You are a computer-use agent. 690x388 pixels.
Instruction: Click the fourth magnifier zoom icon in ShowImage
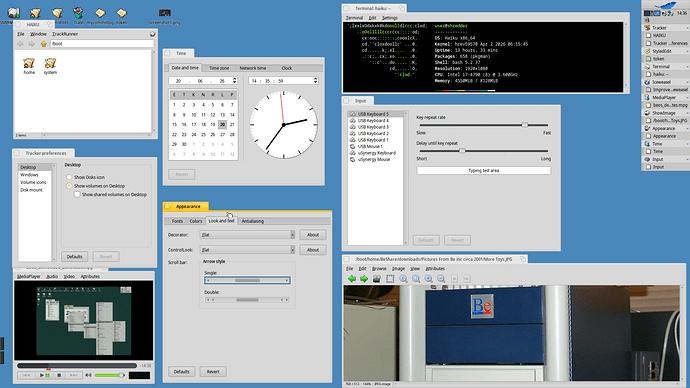click(441, 278)
